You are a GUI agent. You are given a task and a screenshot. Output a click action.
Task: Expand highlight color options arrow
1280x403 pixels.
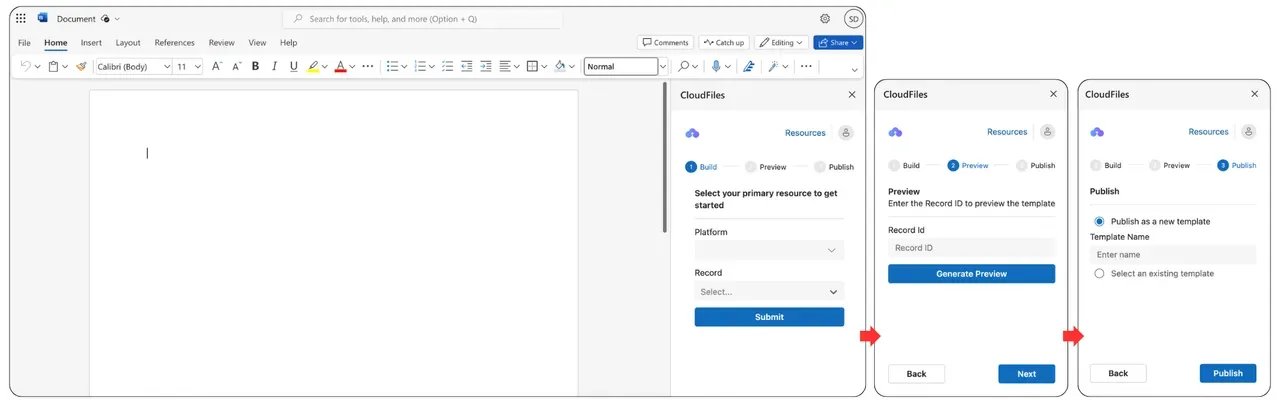pos(326,67)
